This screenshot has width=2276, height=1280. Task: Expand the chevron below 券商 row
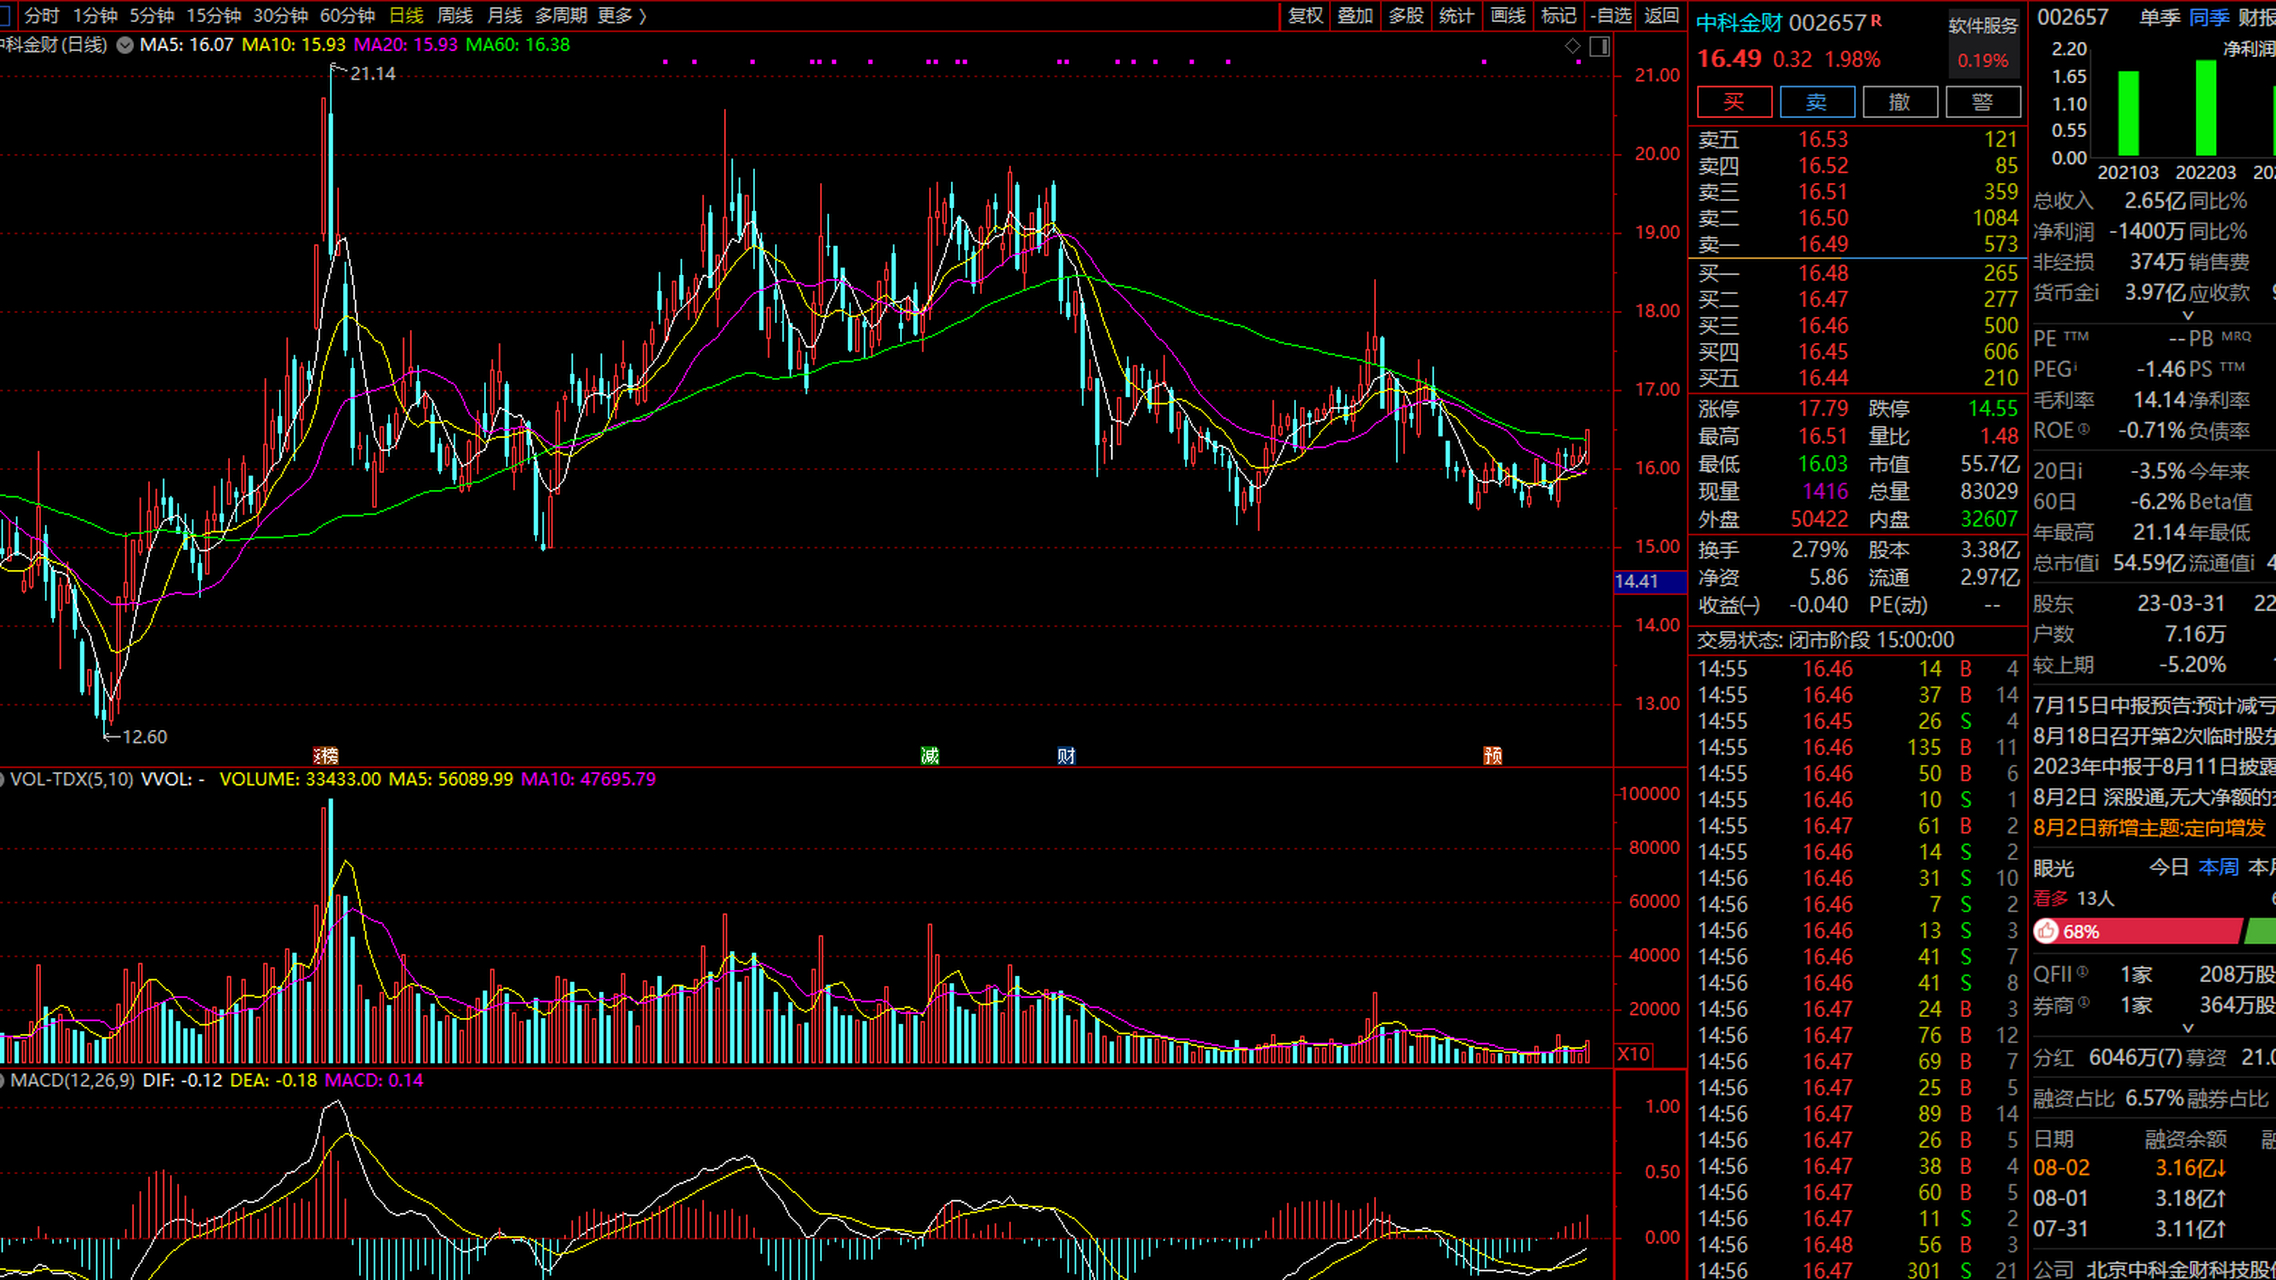tap(2187, 1028)
